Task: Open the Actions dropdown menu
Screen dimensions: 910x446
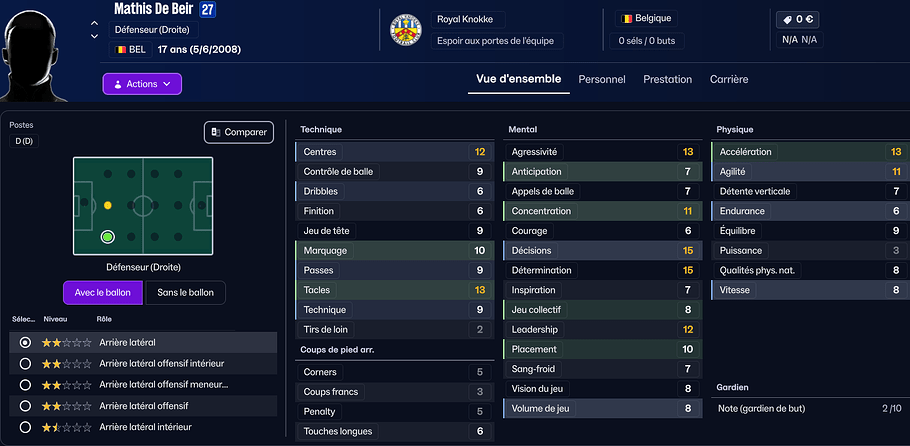Action: click(x=142, y=84)
